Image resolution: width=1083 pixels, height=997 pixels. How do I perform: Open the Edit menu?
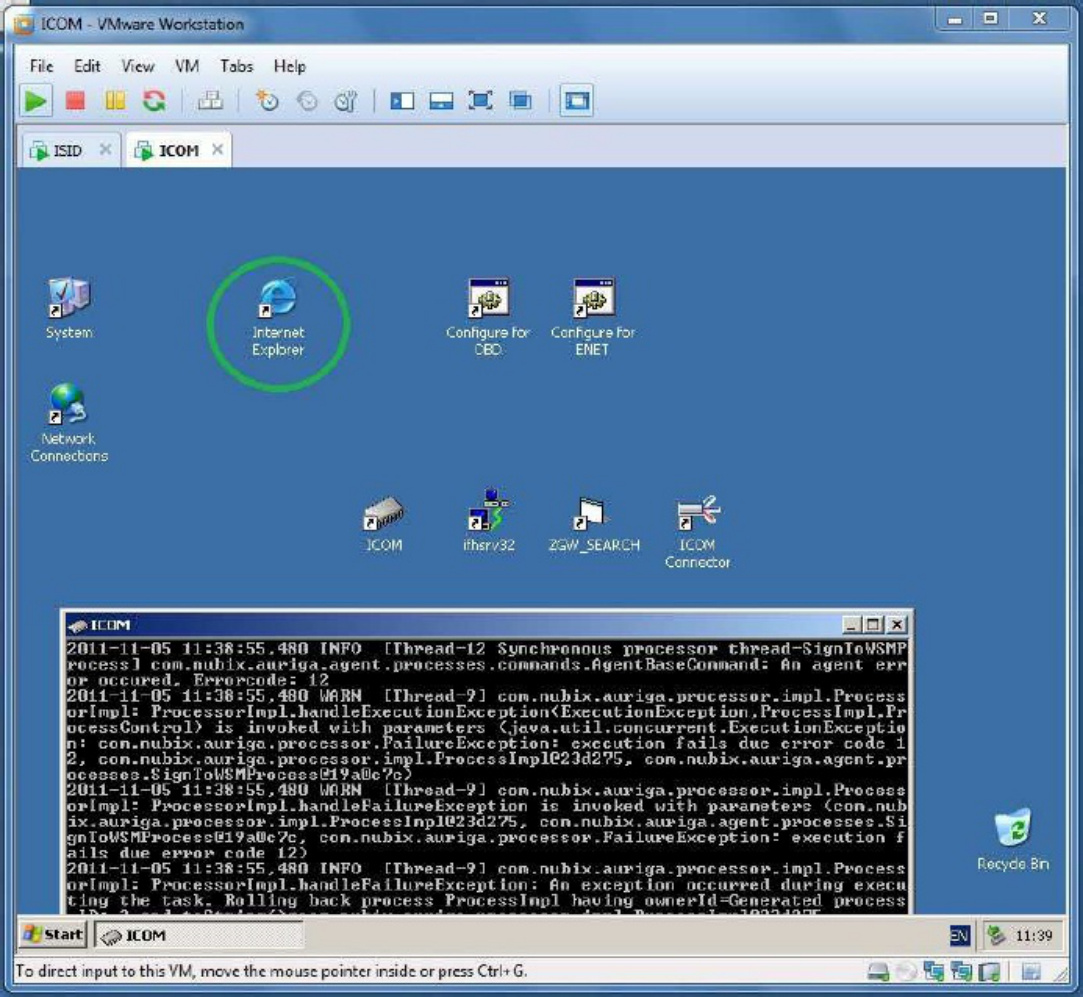87,66
